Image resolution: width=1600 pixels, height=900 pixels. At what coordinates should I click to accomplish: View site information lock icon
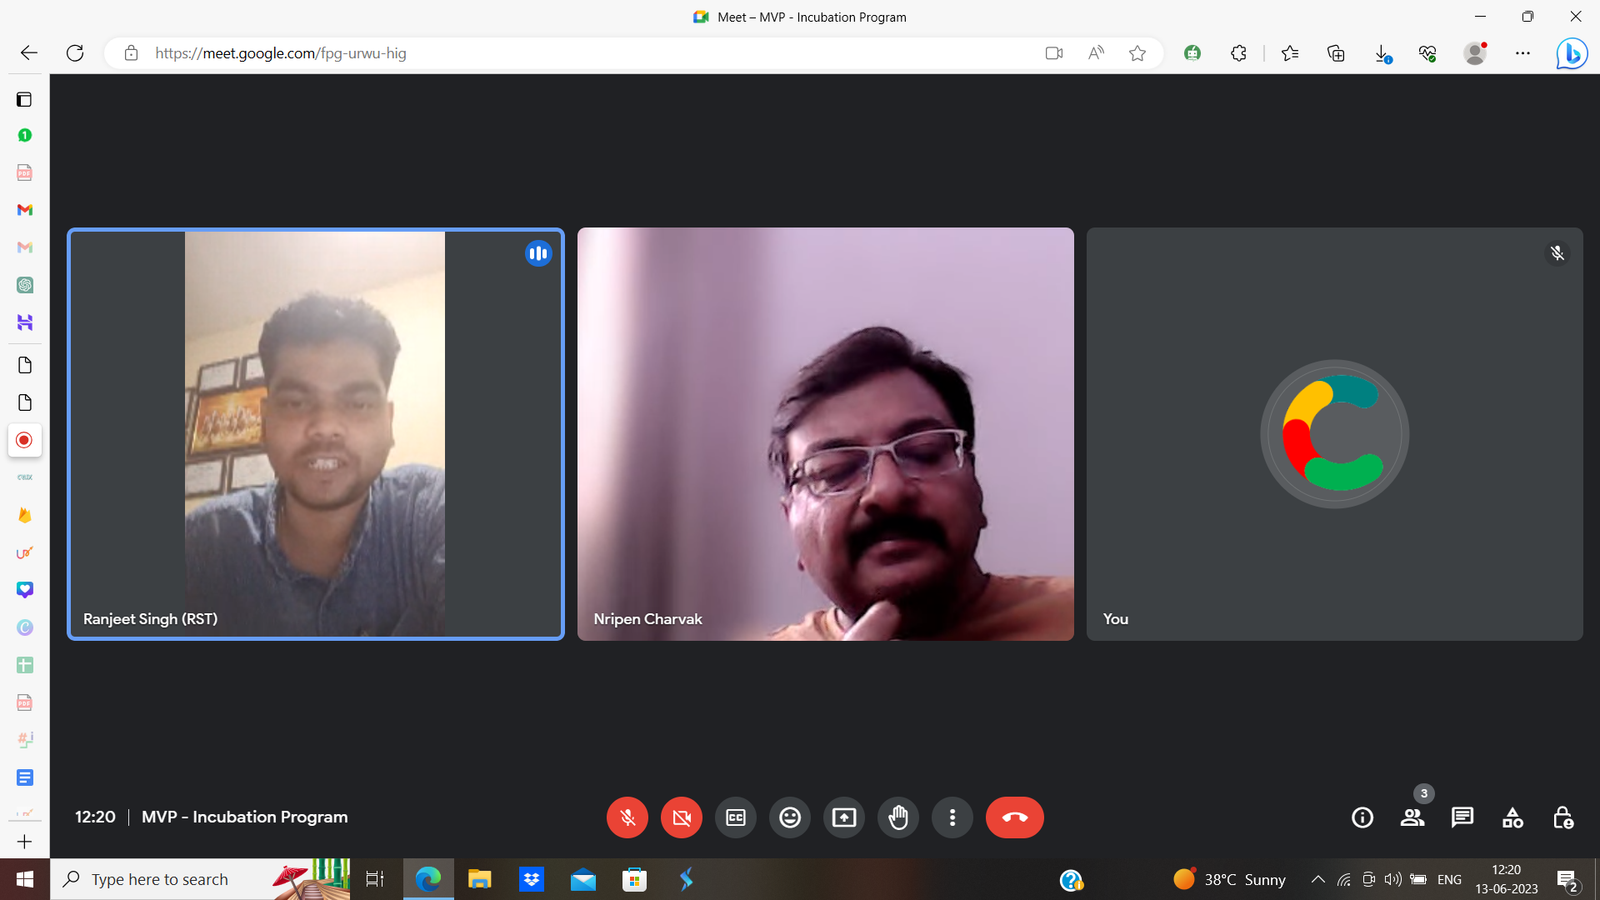tap(131, 53)
